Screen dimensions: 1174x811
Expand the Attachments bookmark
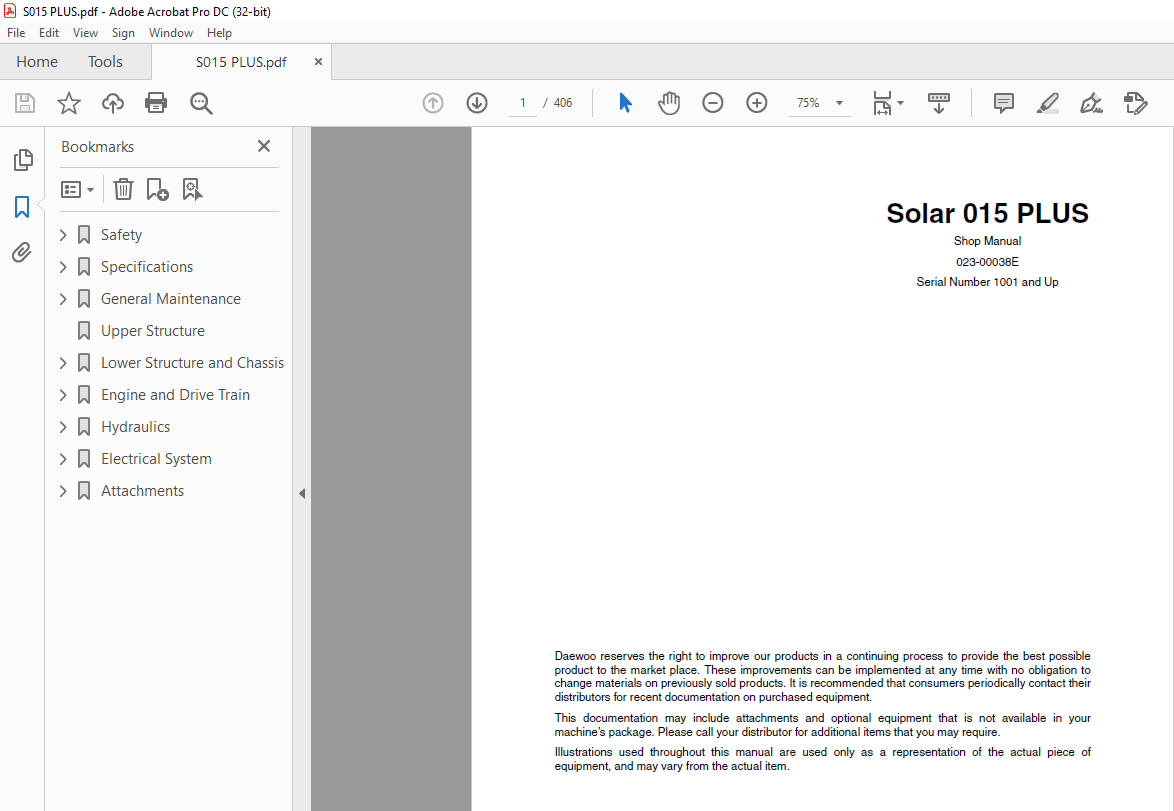63,491
